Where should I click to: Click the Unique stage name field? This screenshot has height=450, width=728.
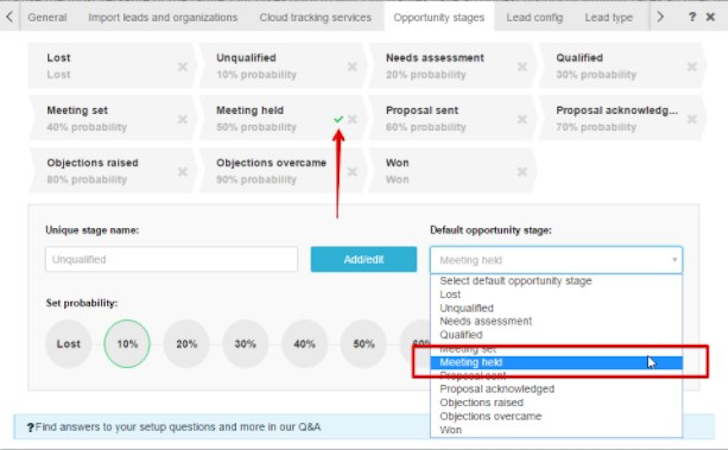171,260
